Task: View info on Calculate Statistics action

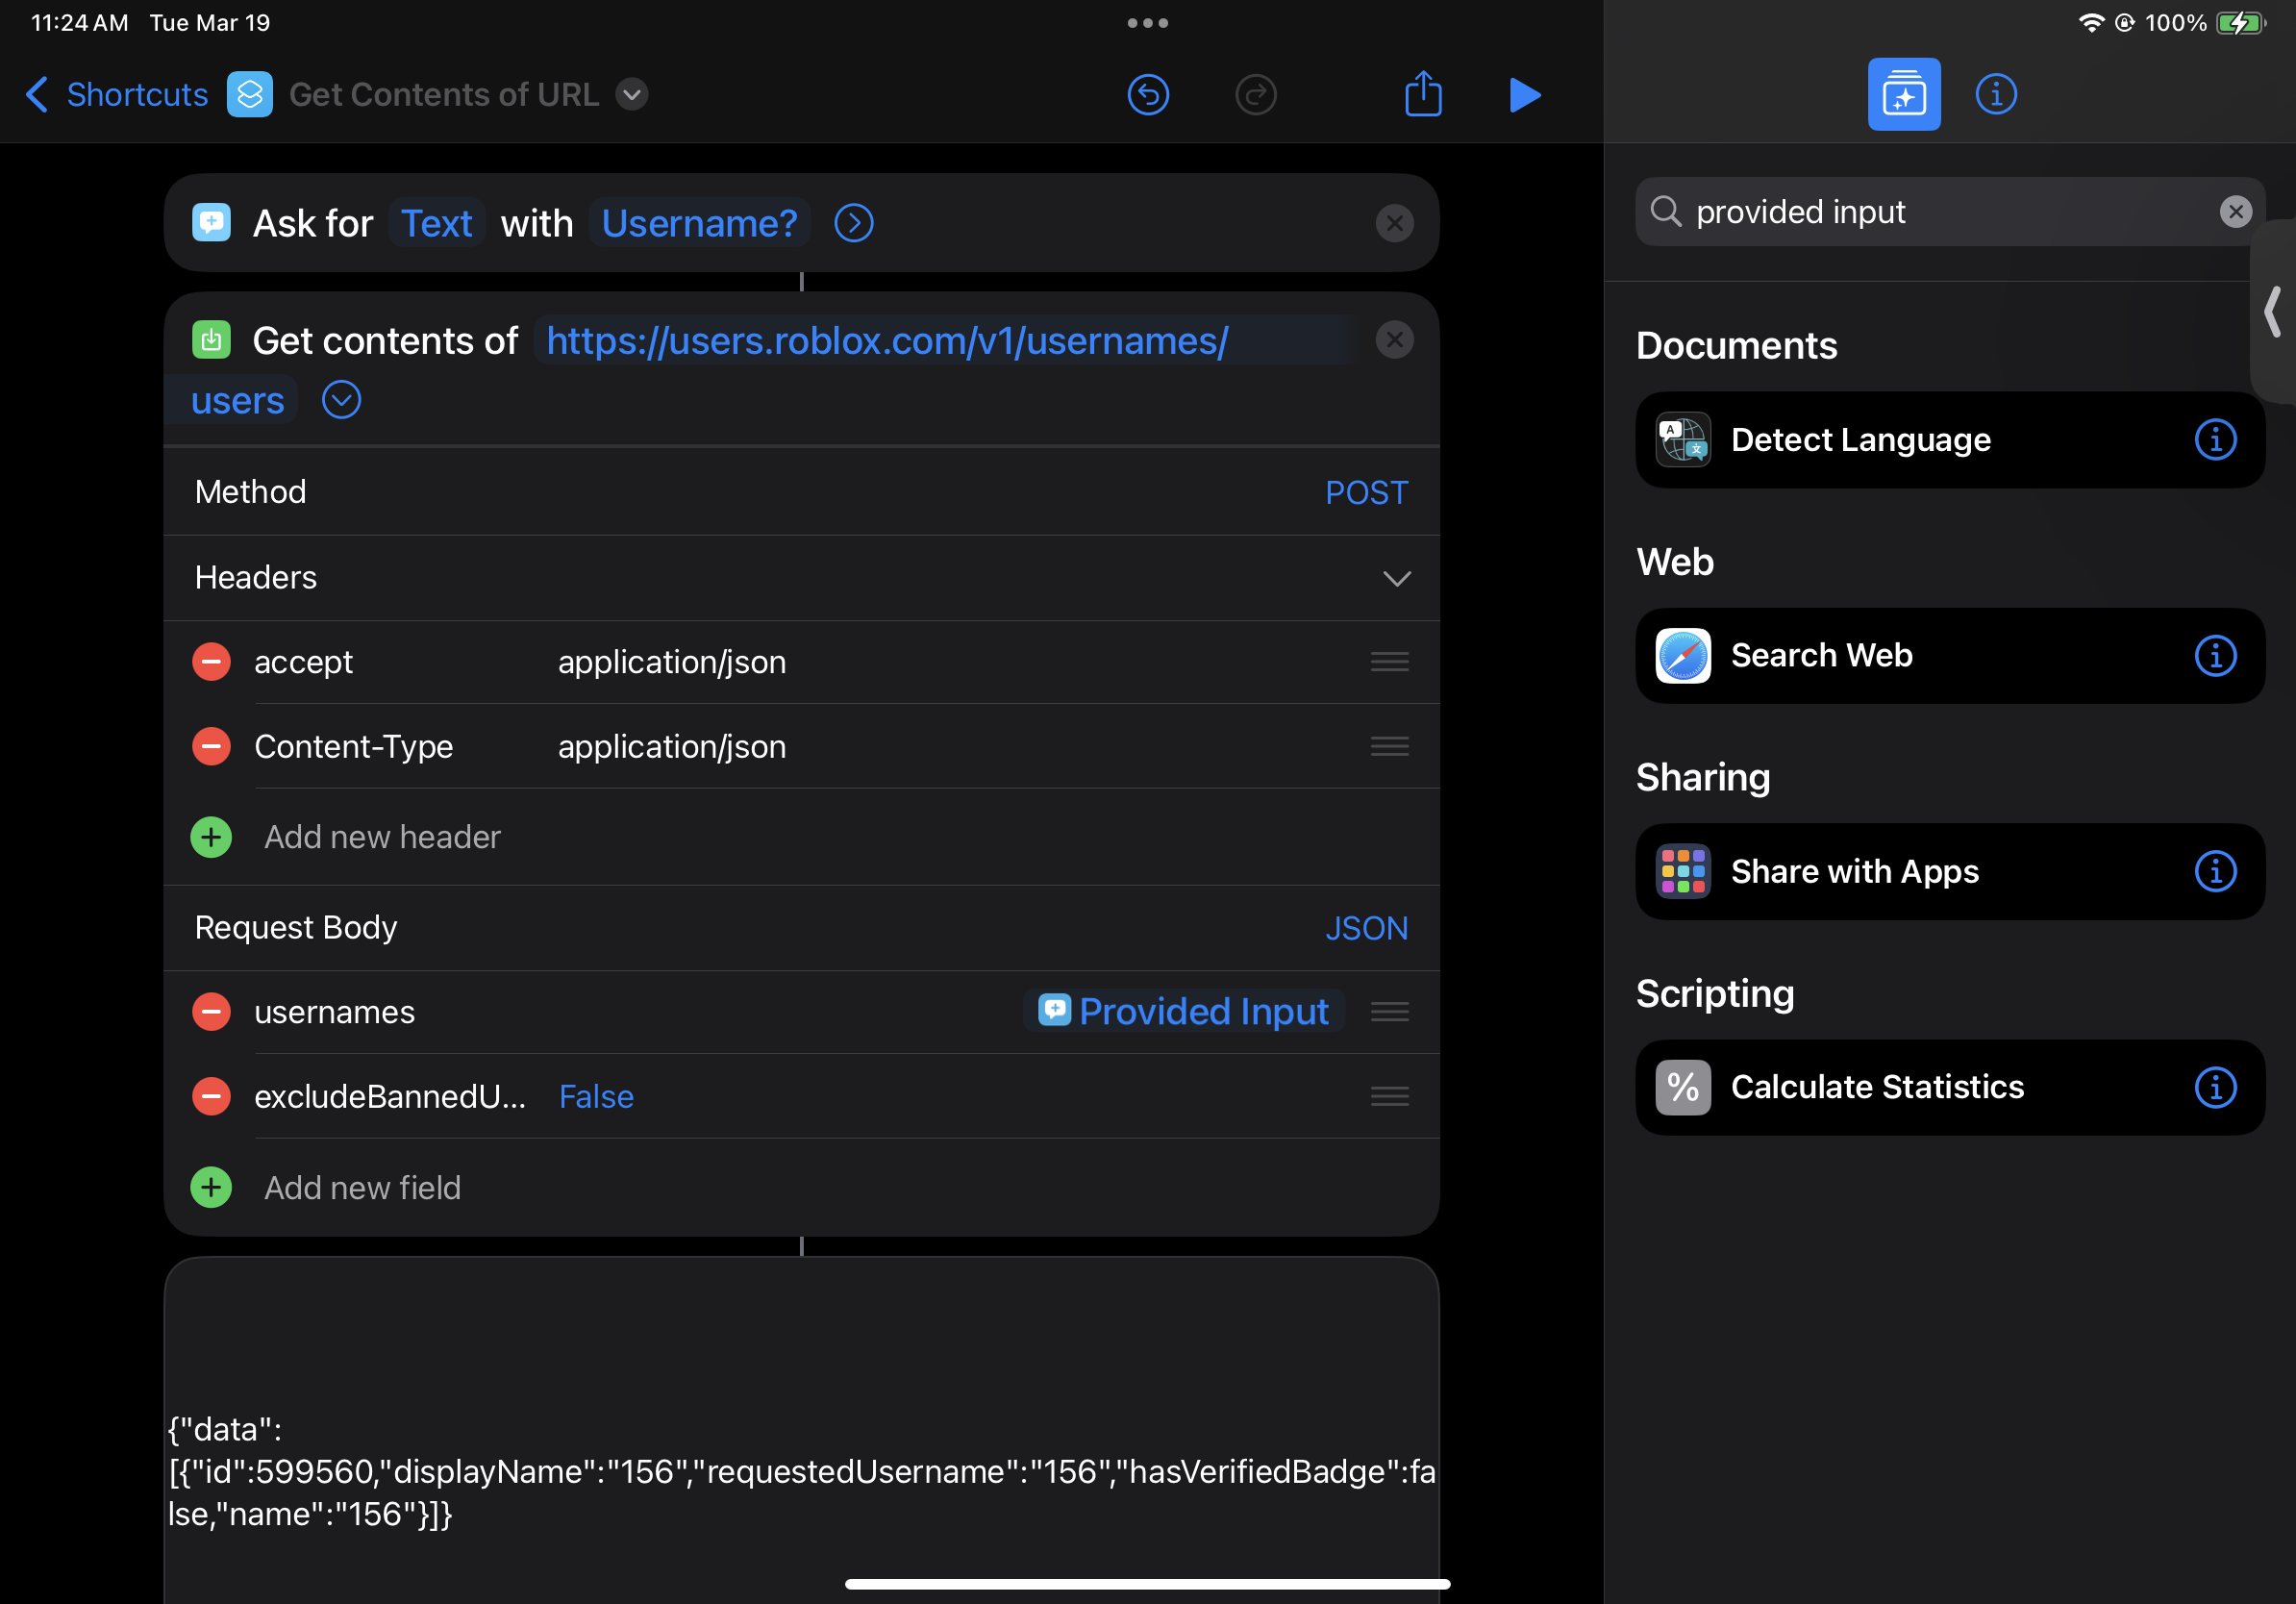Action: 2216,1088
